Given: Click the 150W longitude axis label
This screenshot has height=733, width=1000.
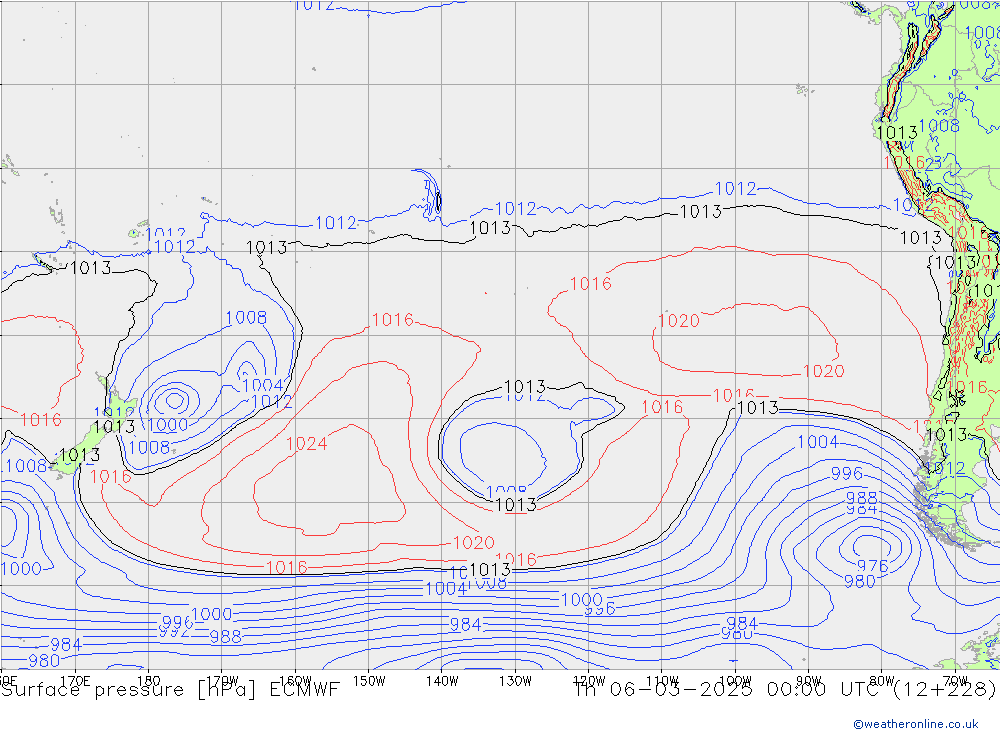Looking at the screenshot, I should pyautogui.click(x=369, y=680).
